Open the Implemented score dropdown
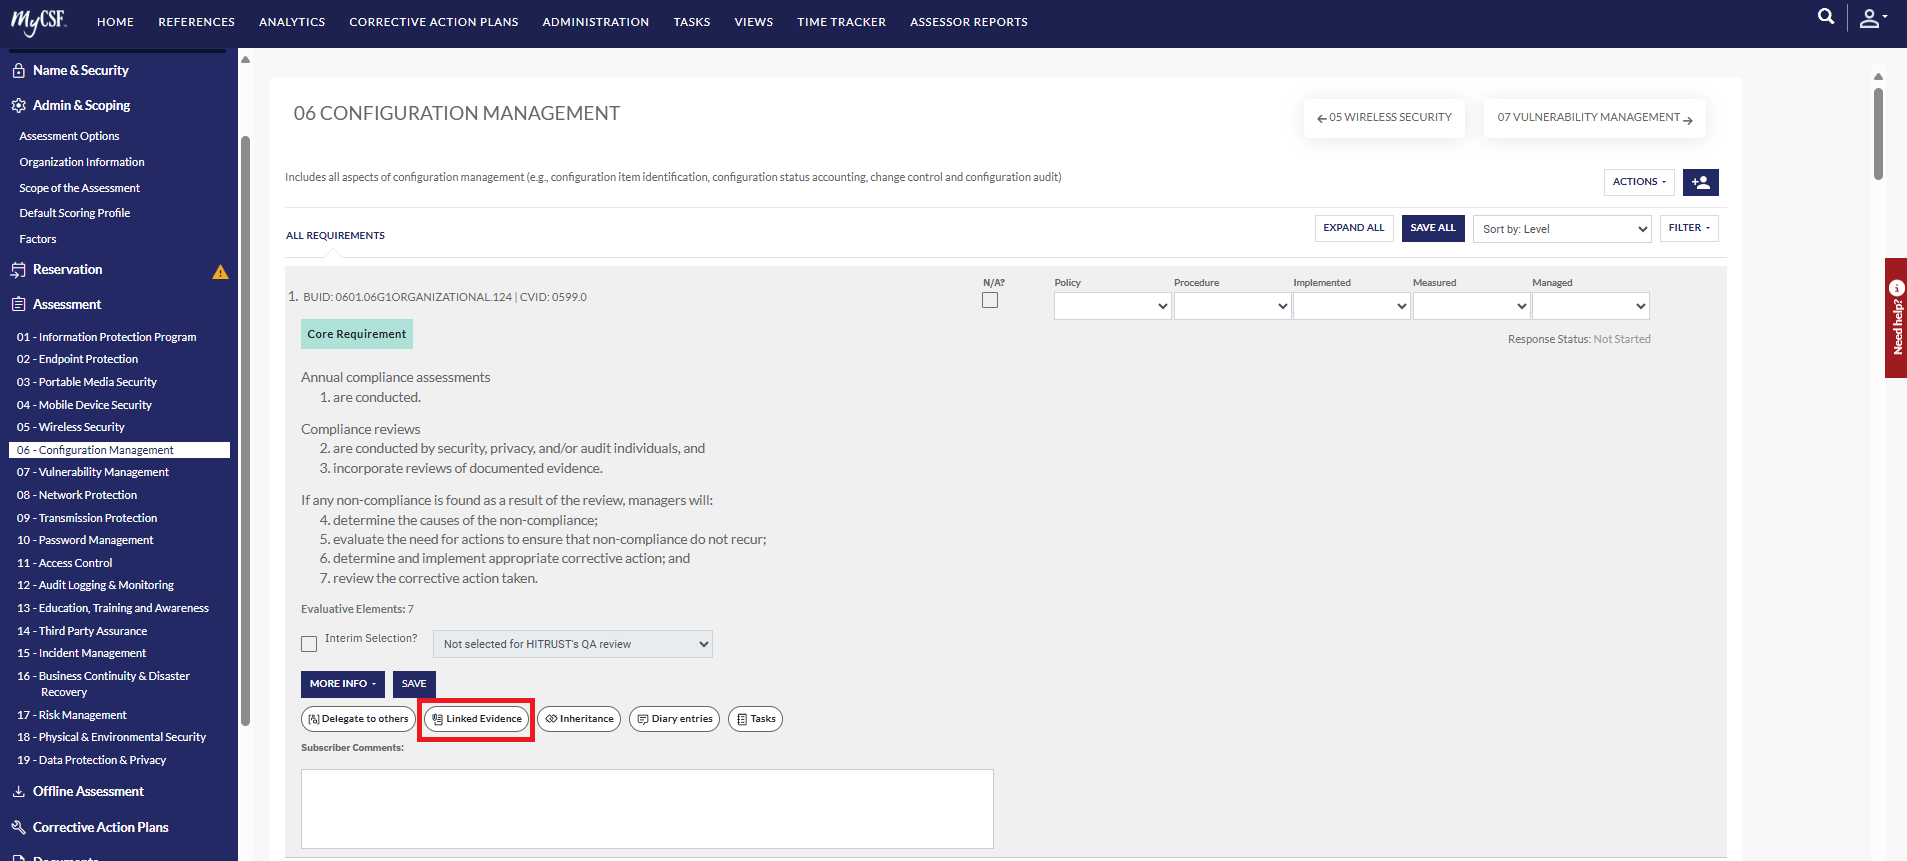 pos(1351,306)
